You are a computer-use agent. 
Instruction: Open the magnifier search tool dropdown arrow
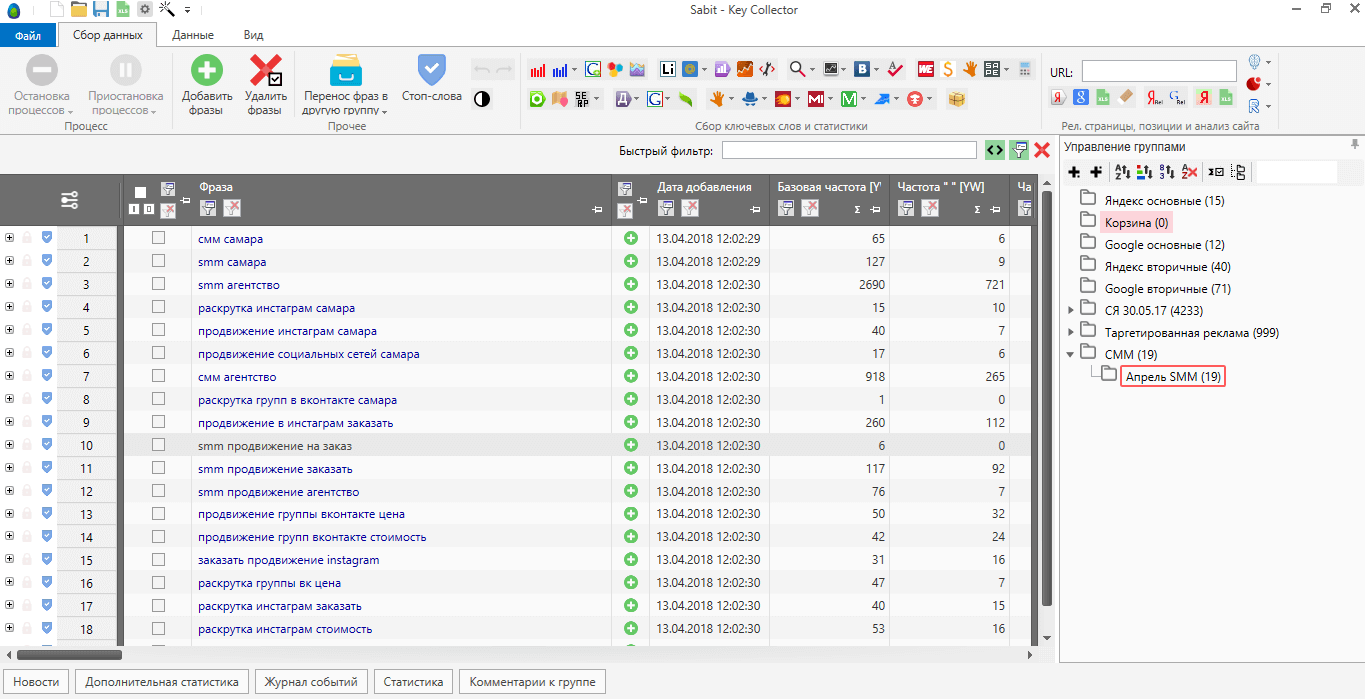(813, 70)
